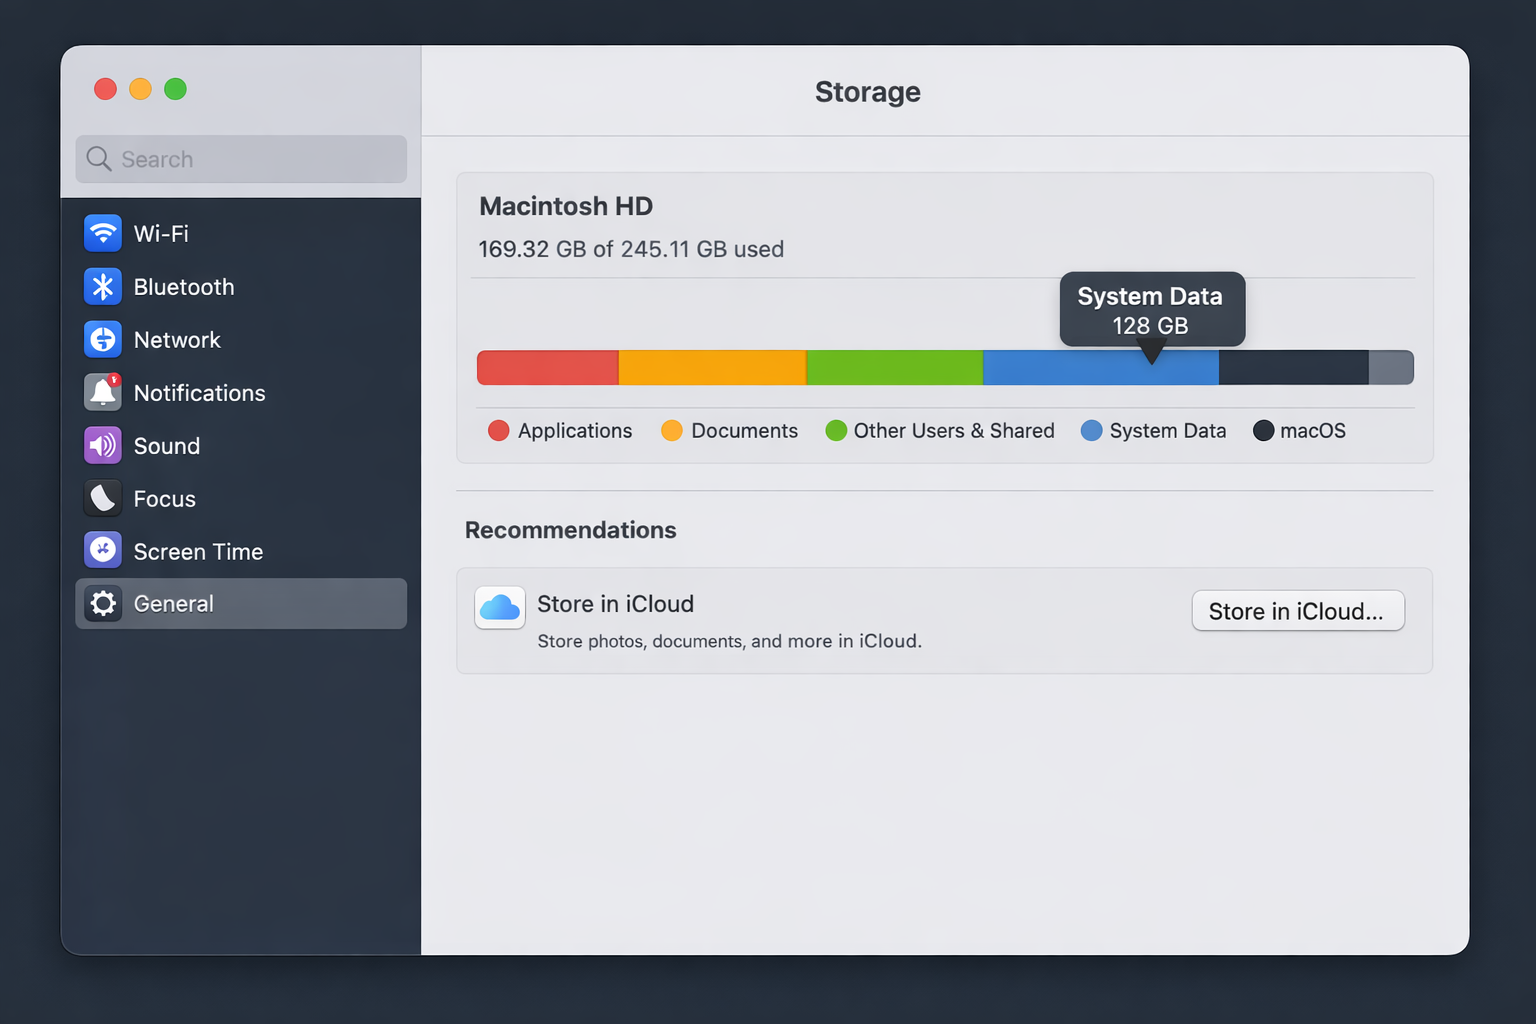Click the System Data legend label
The height and width of the screenshot is (1024, 1536).
(x=1168, y=431)
